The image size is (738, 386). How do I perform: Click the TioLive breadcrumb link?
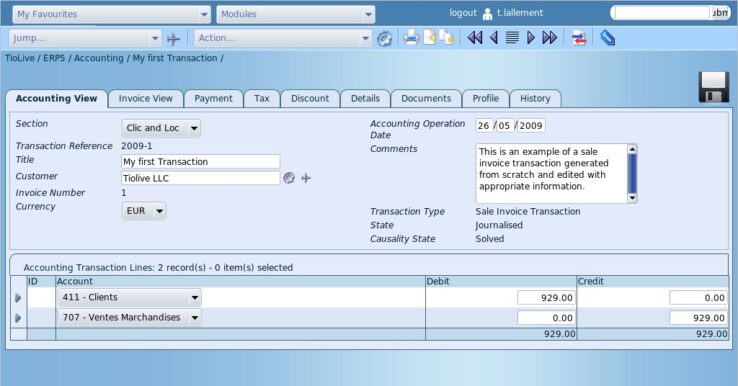coord(19,58)
